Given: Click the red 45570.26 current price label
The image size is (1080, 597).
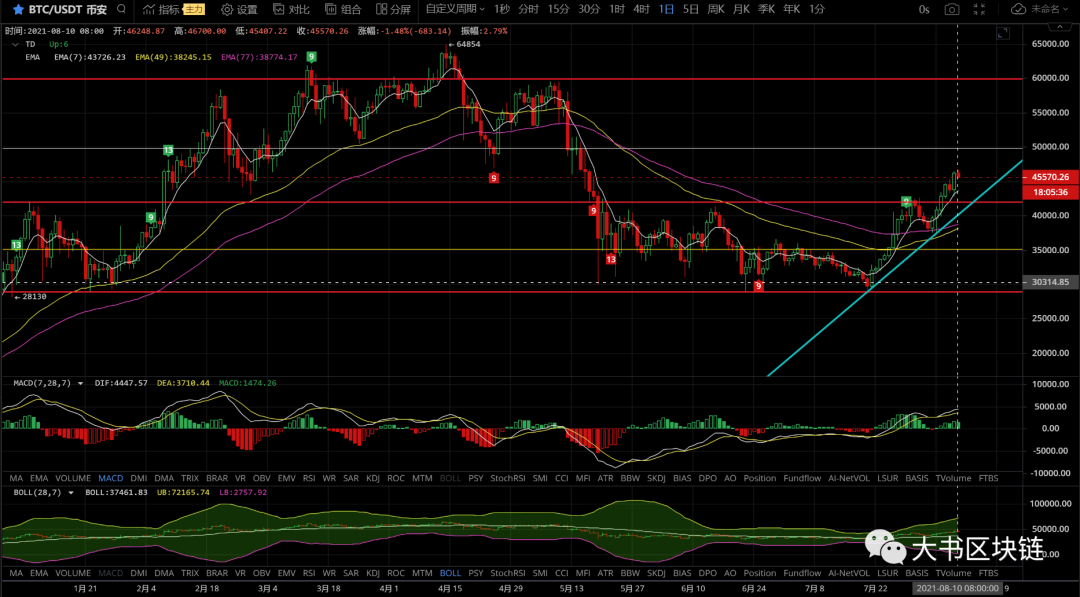Looking at the screenshot, I should [x=1050, y=177].
